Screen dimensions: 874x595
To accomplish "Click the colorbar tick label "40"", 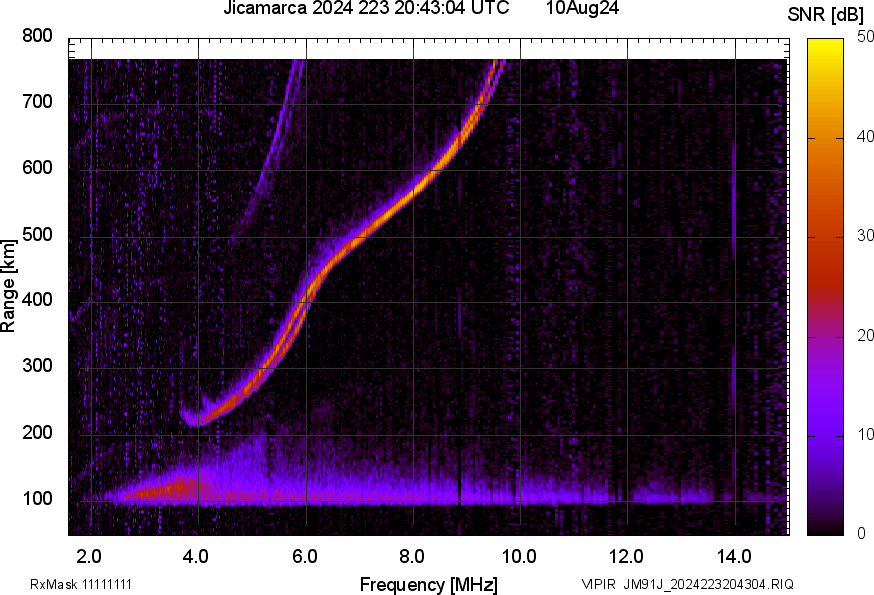I will pyautogui.click(x=865, y=137).
